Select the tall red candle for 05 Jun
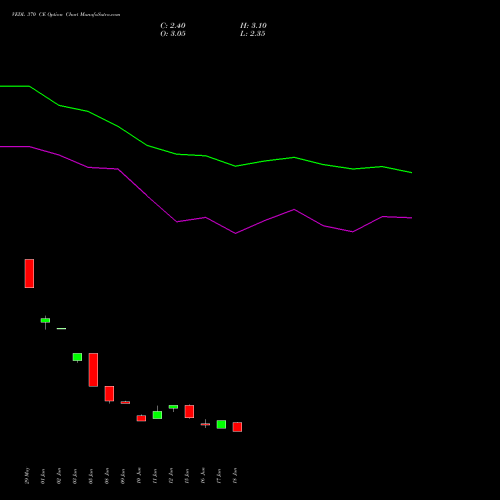The height and width of the screenshot is (500, 500). point(93,370)
